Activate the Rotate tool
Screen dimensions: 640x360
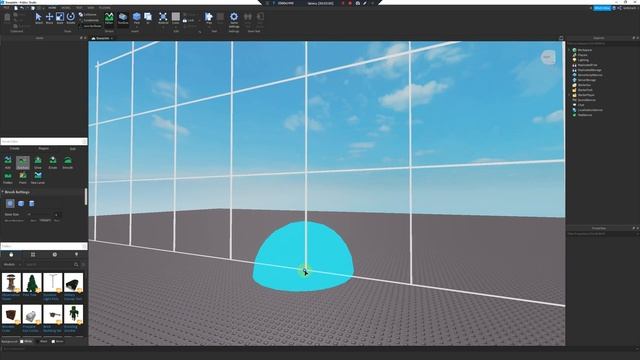pos(70,18)
